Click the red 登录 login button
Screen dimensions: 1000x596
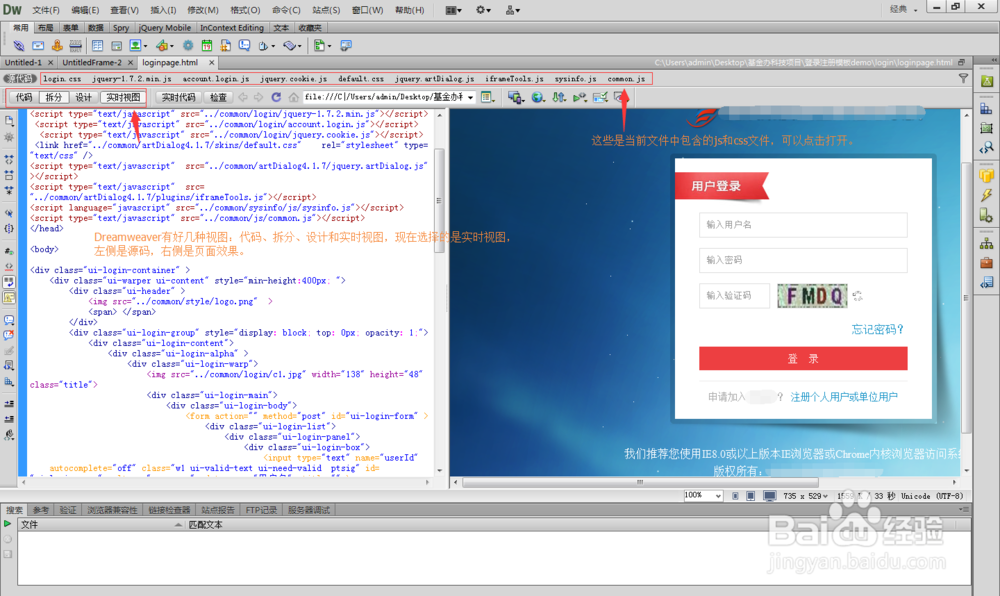pyautogui.click(x=803, y=358)
